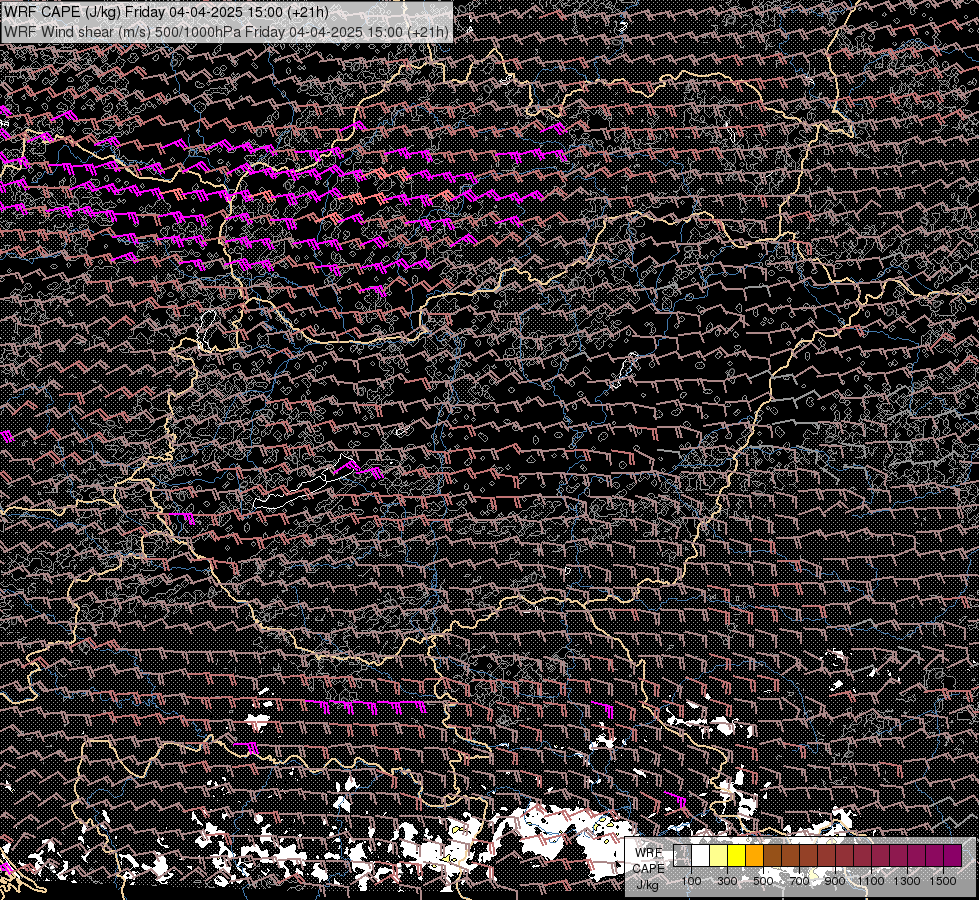The width and height of the screenshot is (979, 900).
Task: Click the WRF Wind shear title line
Action: click(226, 32)
